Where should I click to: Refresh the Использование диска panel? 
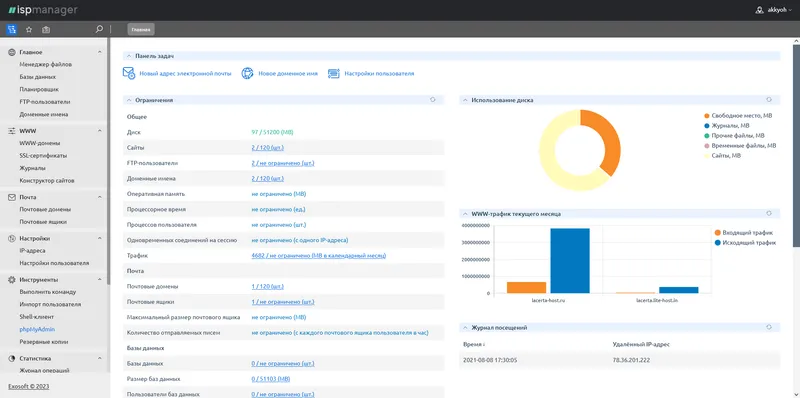[x=769, y=100]
